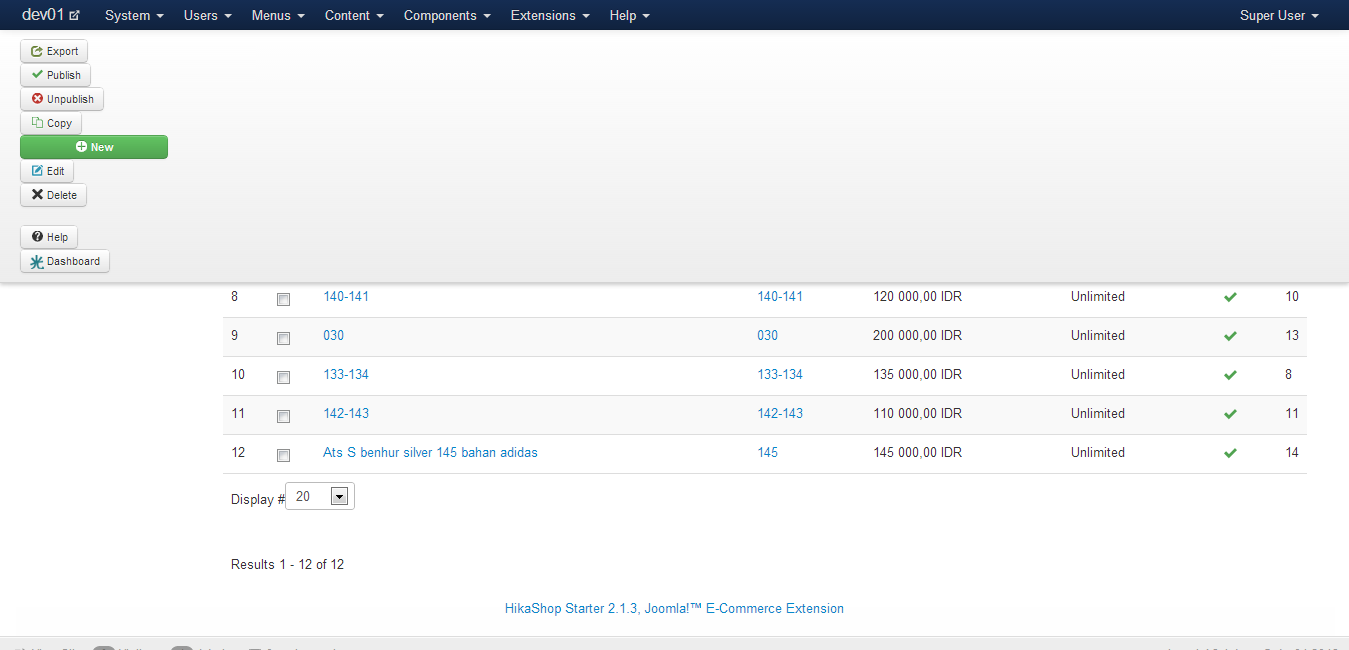Viewport: 1349px width, 650px height.
Task: Click Unlimited quantity in row 12
Action: [x=1098, y=452]
